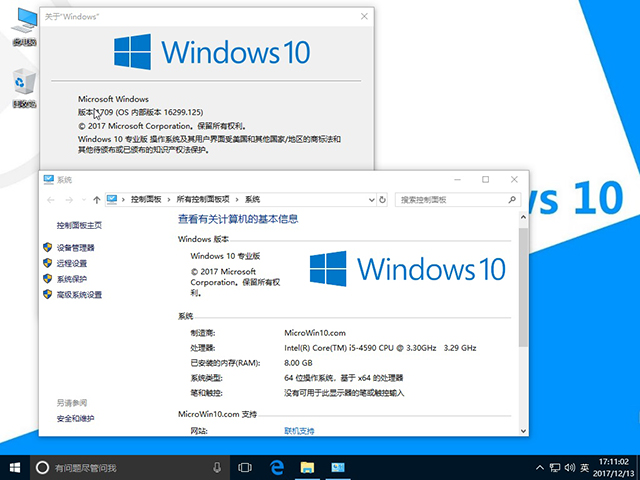This screenshot has height=480, width=640.
Task: Click the System control panel taskbar icon
Action: coord(338,467)
